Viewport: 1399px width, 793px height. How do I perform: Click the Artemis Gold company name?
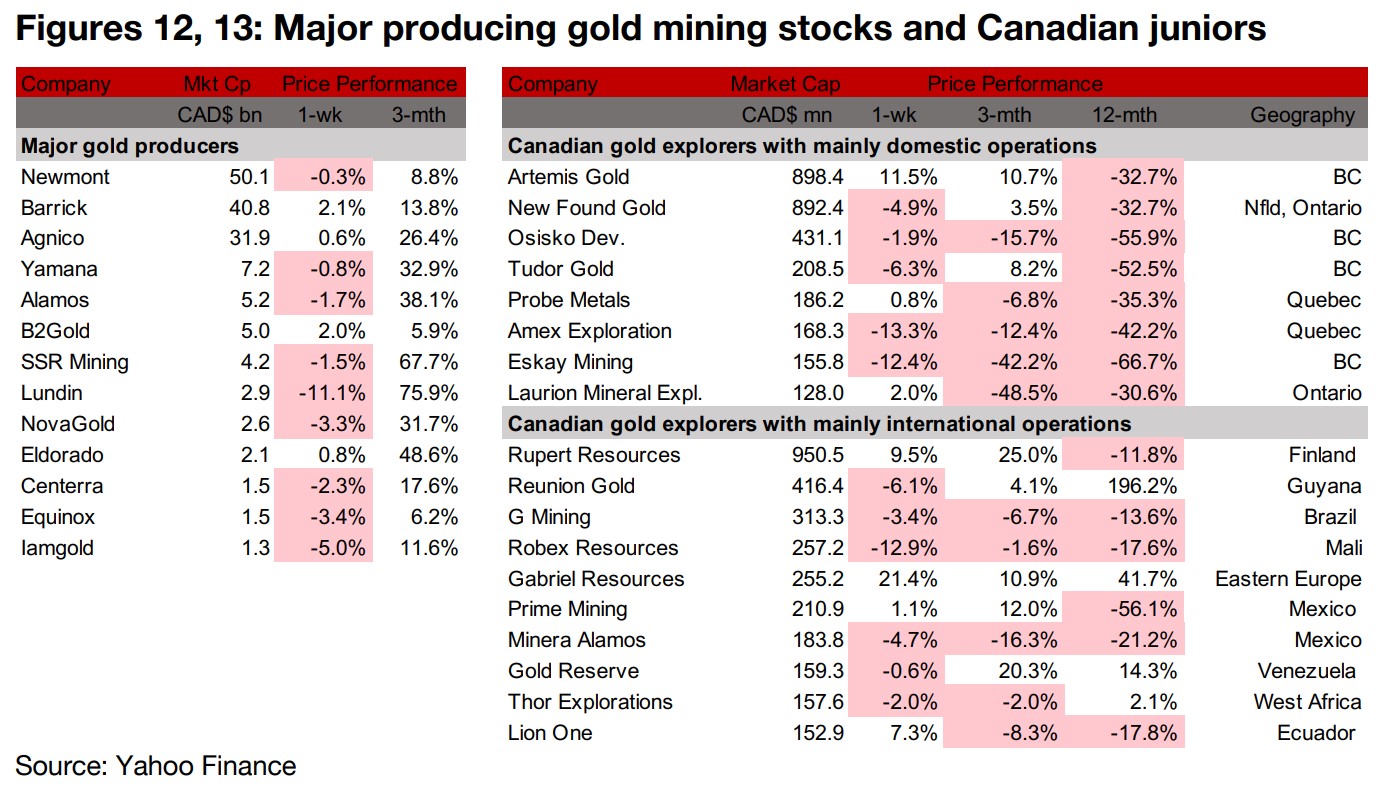coord(568,177)
